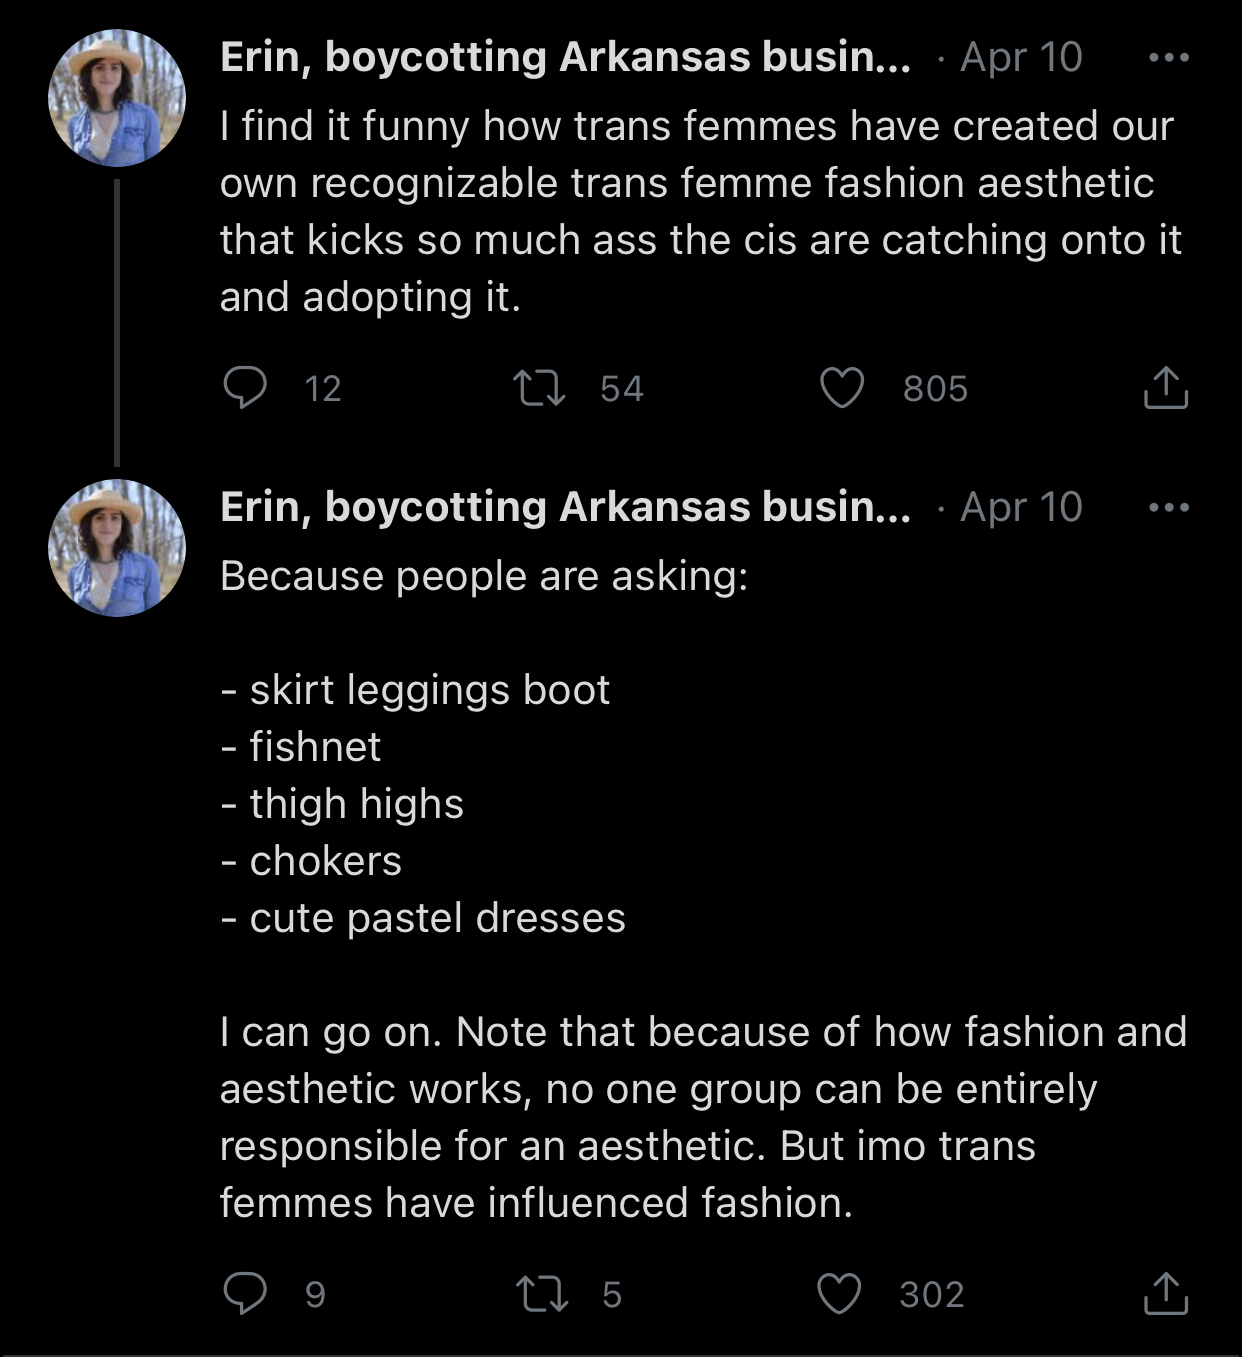Open the three-dot menu on the second tweet
Image resolution: width=1242 pixels, height=1357 pixels.
tap(1168, 508)
